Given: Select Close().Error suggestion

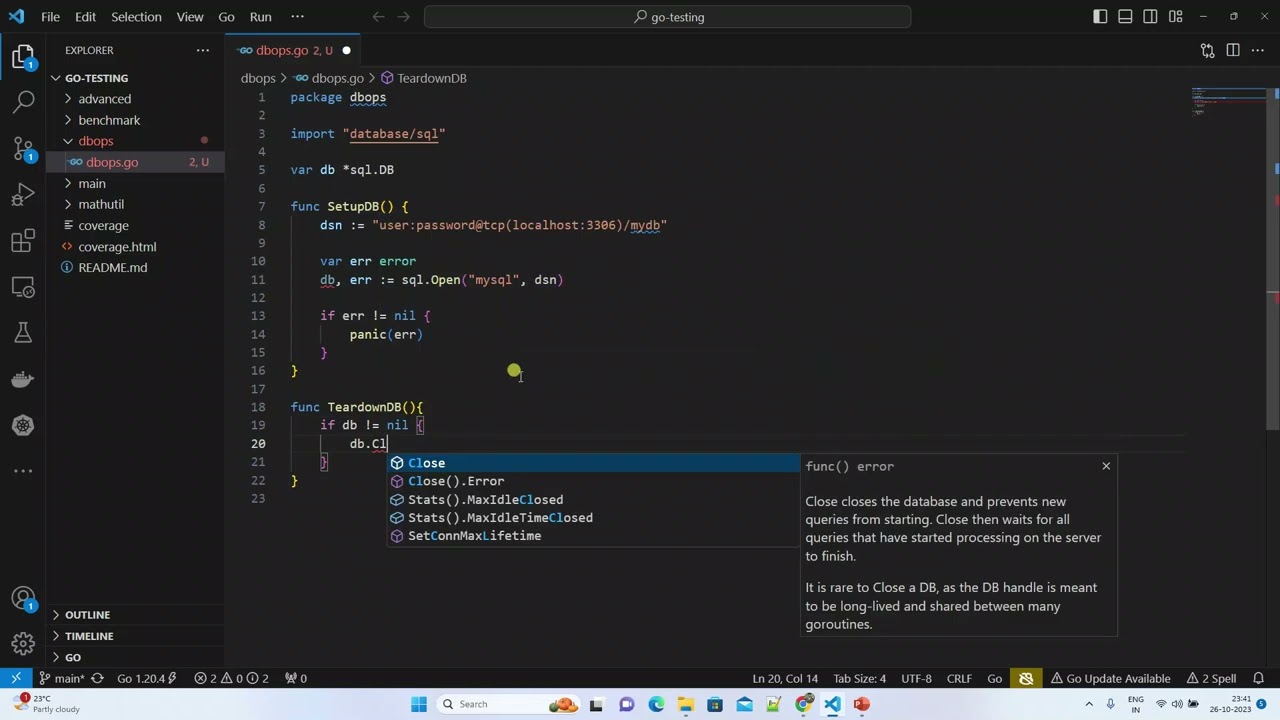Looking at the screenshot, I should 594,481.
